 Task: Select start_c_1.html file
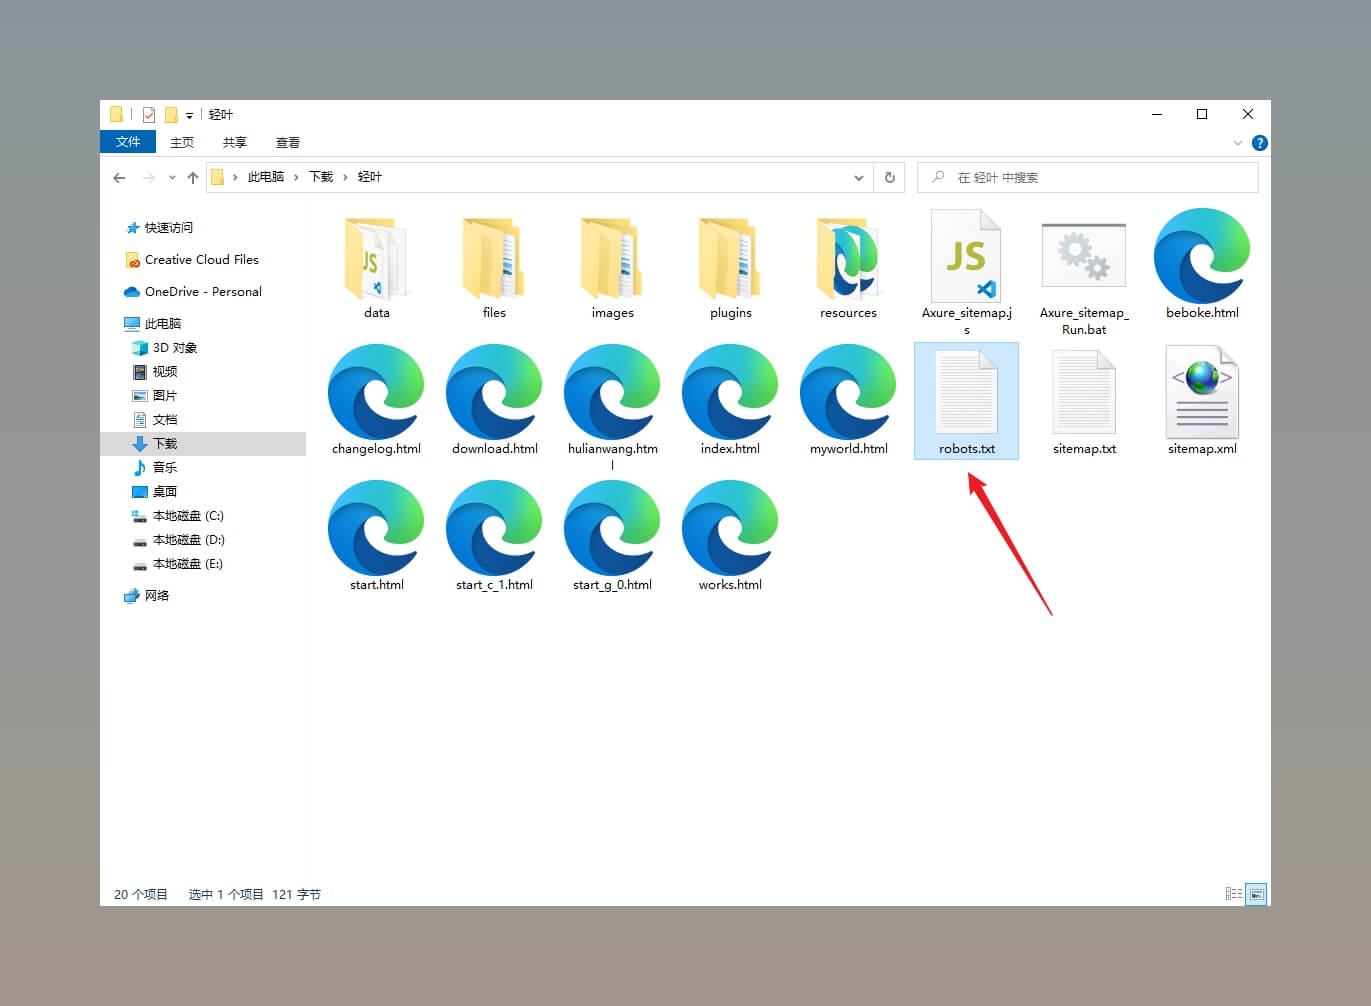tap(494, 537)
